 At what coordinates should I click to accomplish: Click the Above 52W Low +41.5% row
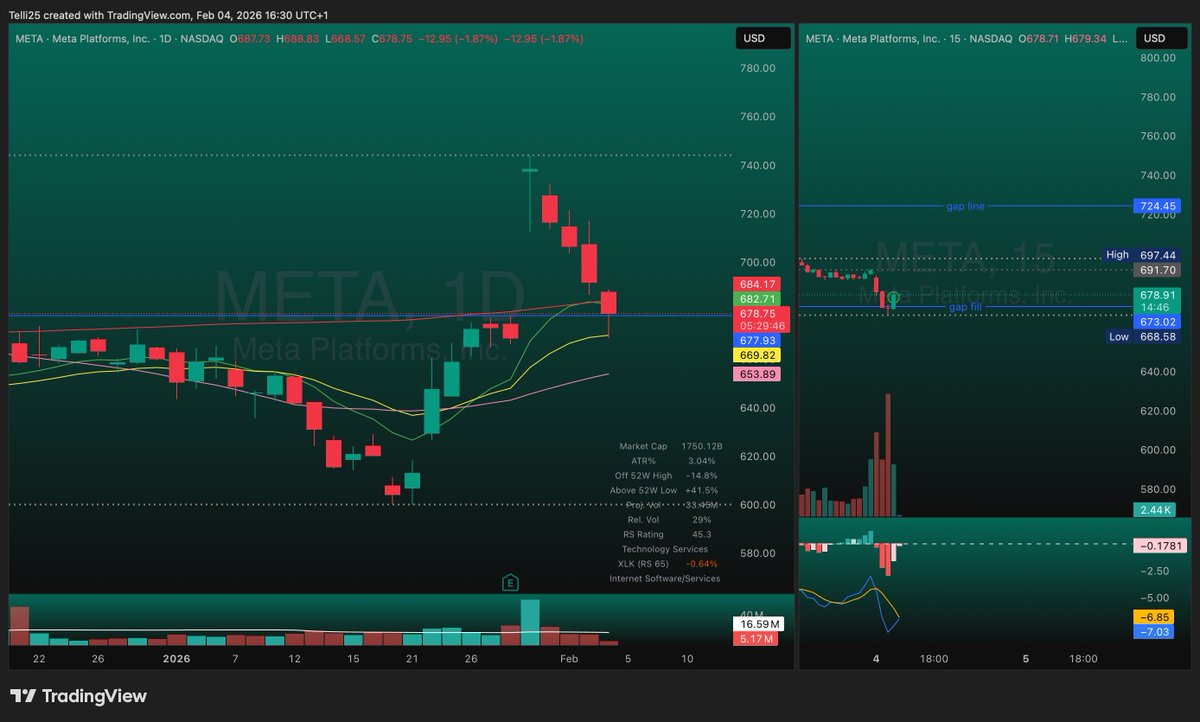(x=664, y=491)
